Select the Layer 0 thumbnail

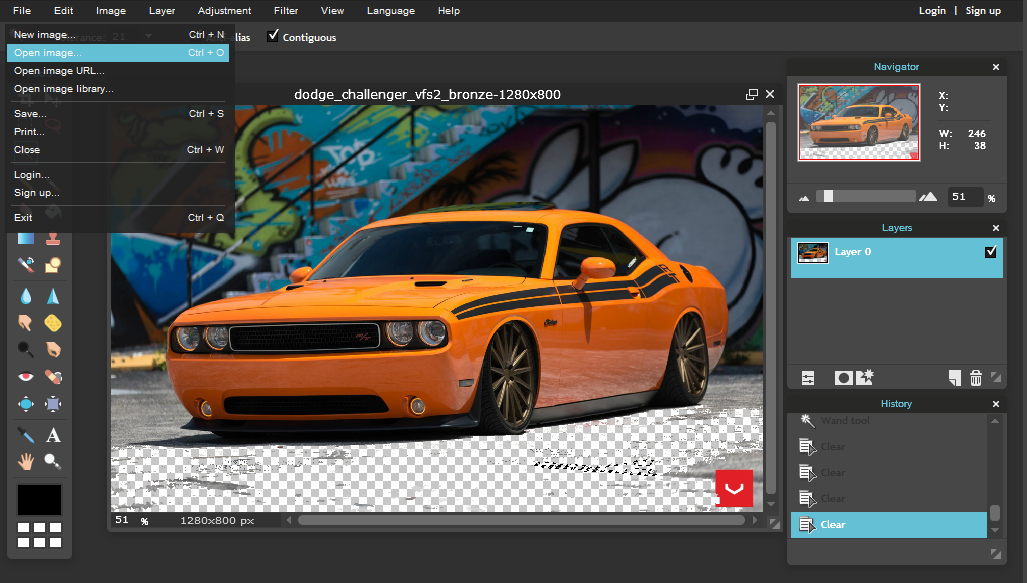(x=813, y=252)
